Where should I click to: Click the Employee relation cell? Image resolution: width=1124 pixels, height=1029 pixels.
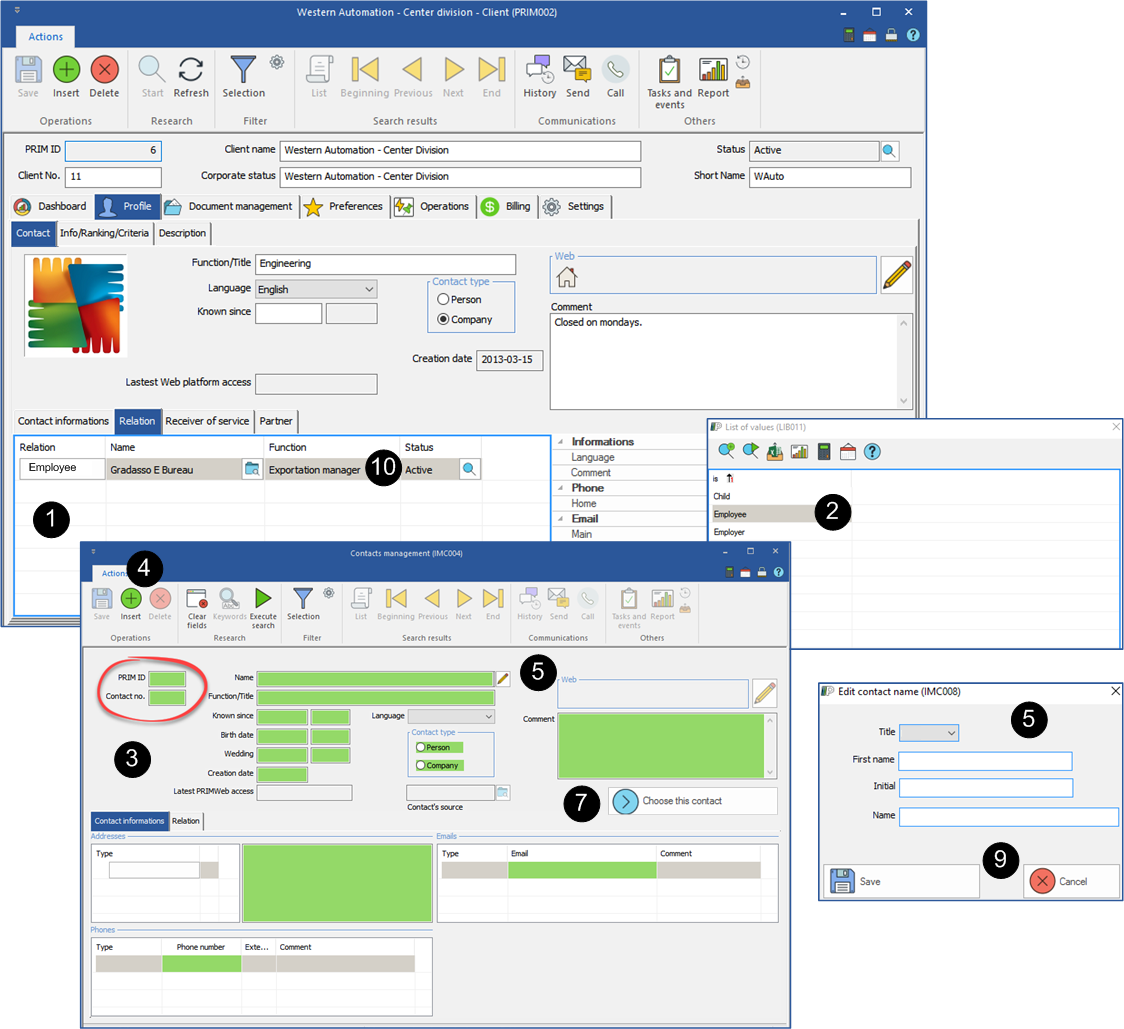[x=62, y=468]
